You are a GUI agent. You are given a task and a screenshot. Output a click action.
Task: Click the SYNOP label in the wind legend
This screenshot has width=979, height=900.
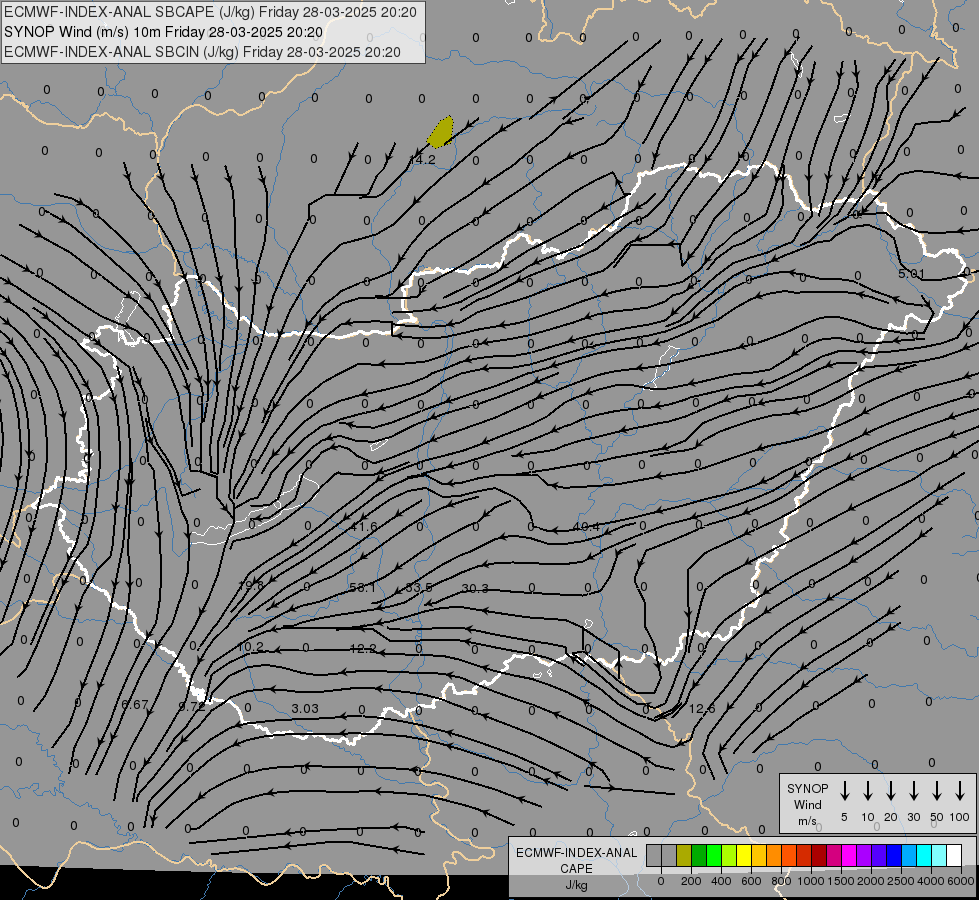pos(807,788)
